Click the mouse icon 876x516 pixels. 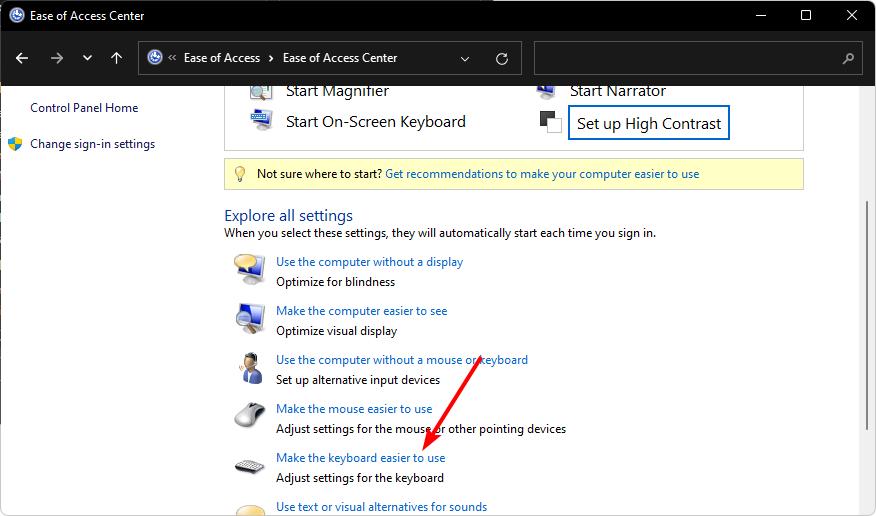tap(249, 415)
